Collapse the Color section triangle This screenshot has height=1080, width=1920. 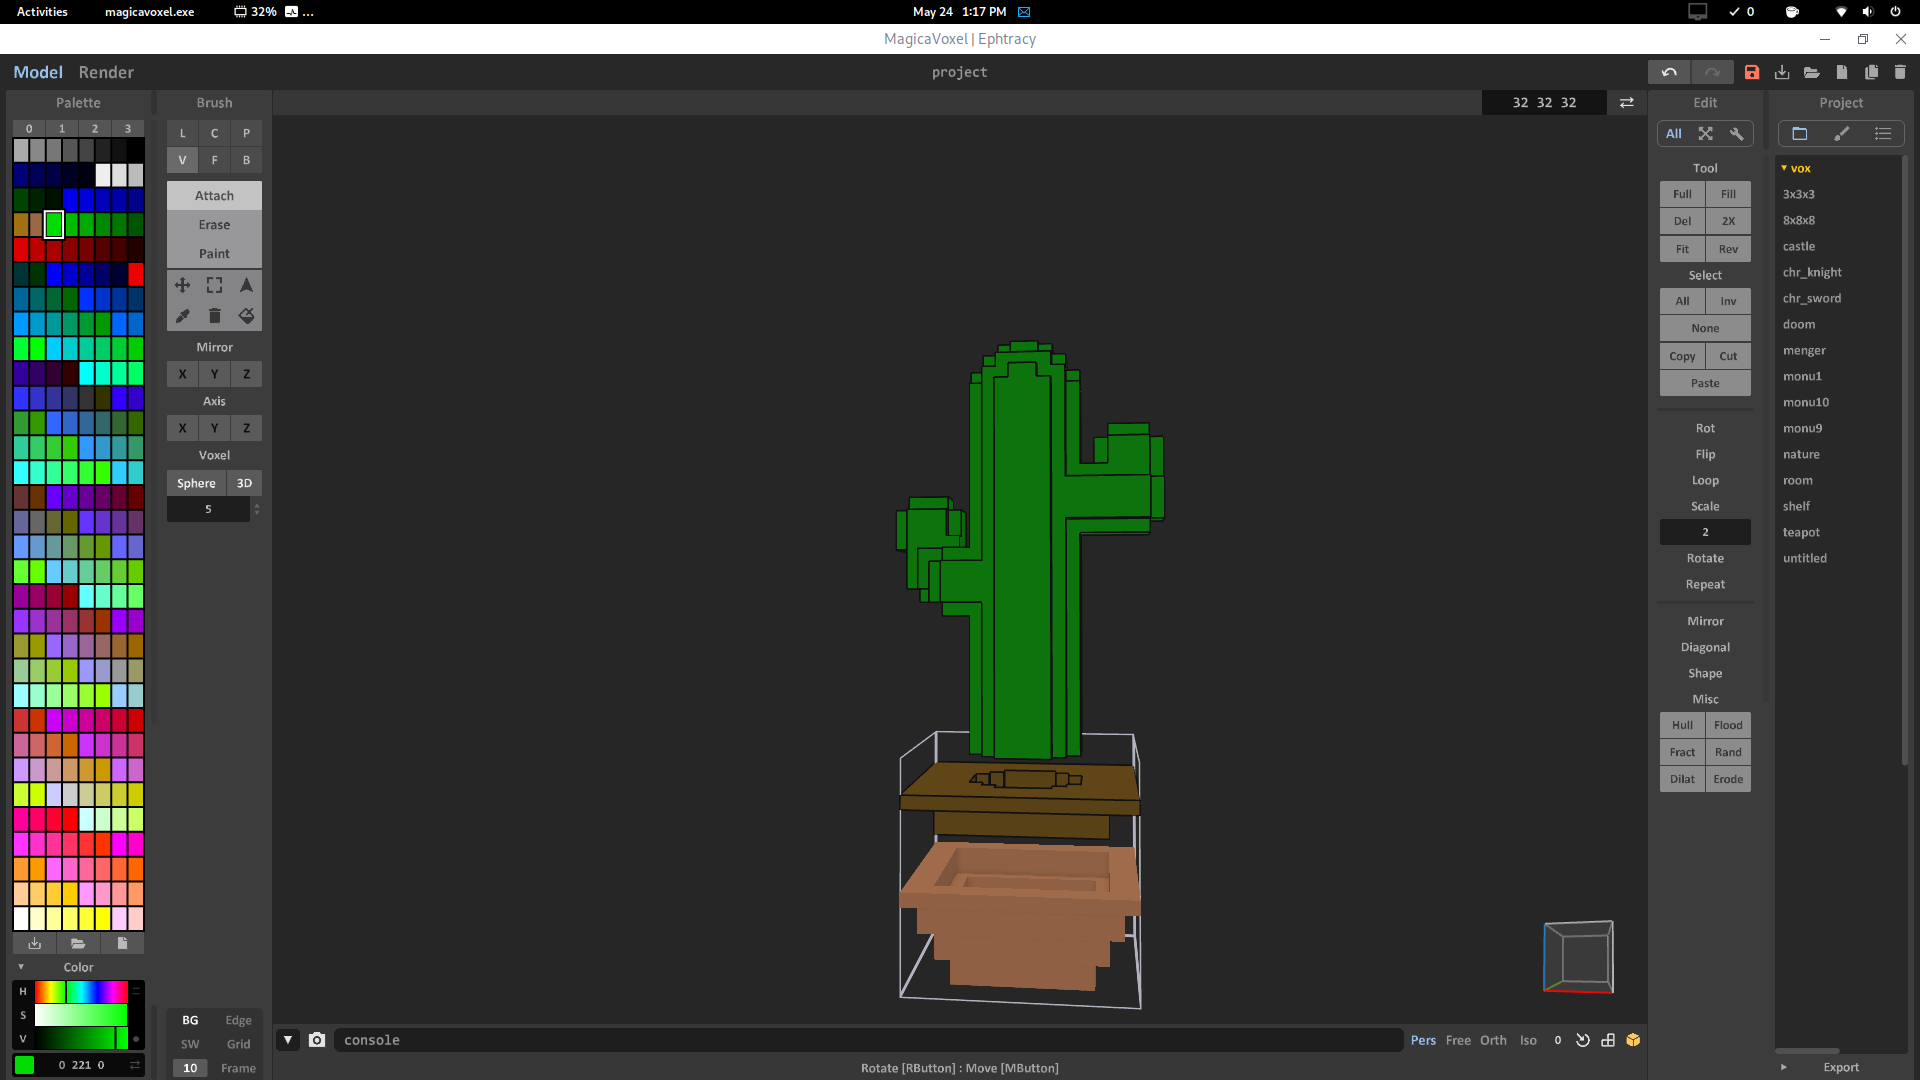click(21, 967)
